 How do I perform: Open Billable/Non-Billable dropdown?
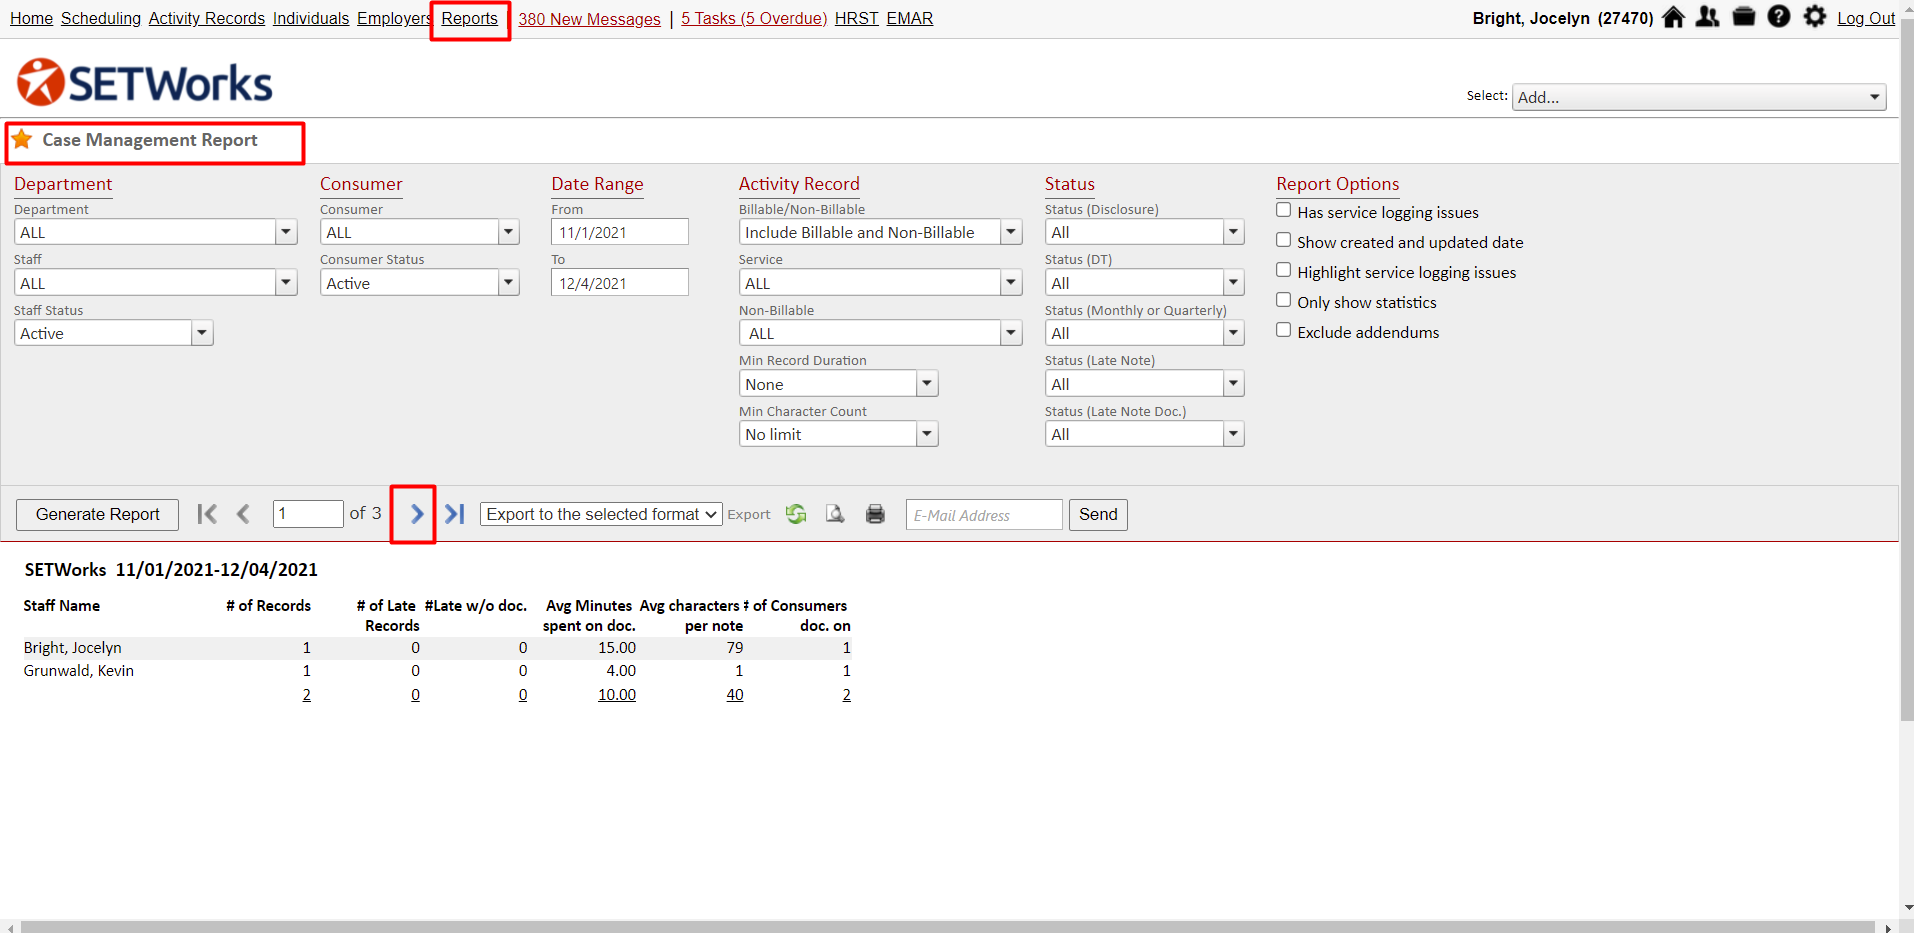click(x=1011, y=232)
